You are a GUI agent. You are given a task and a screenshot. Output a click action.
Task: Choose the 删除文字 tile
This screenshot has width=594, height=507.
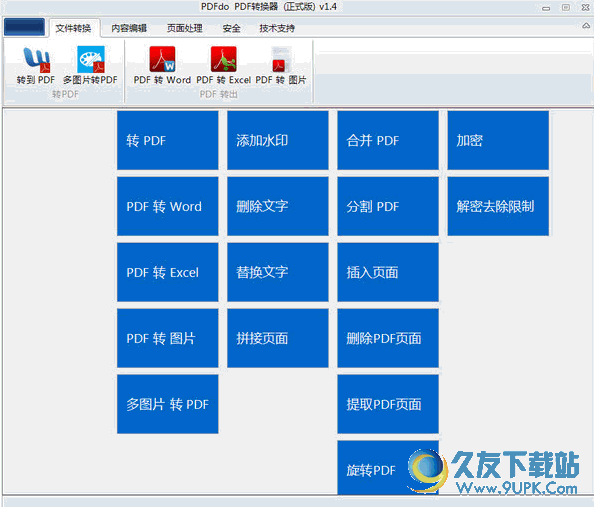pos(278,206)
